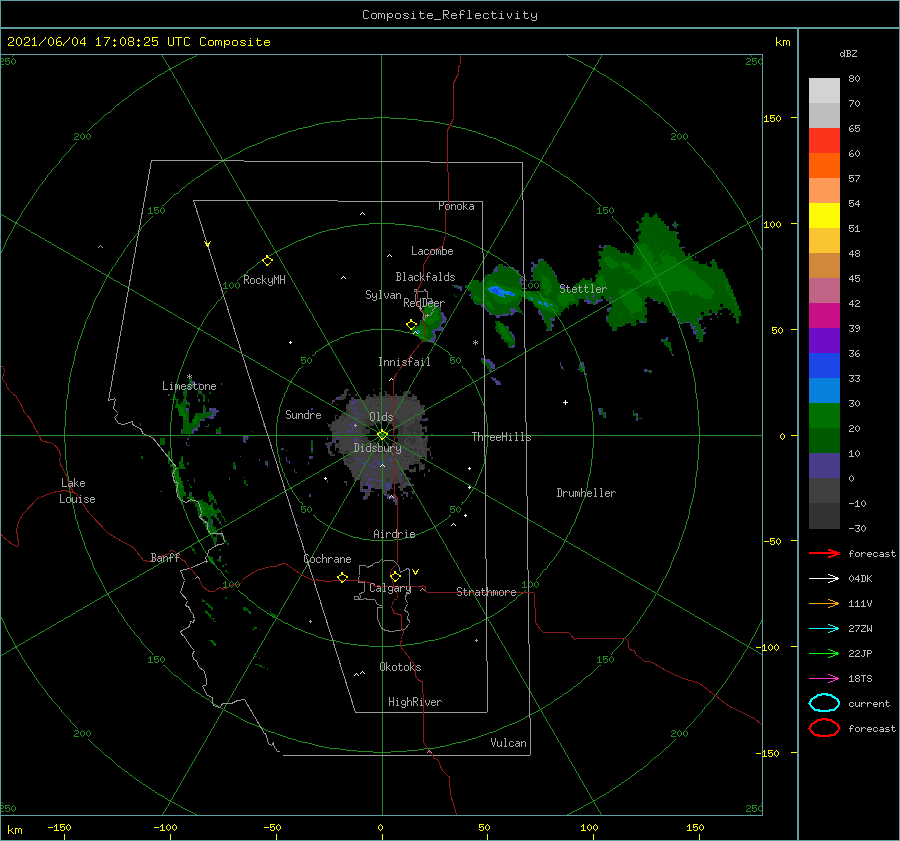Click the Sylvan label
Image resolution: width=900 pixels, height=841 pixels.
click(x=383, y=295)
